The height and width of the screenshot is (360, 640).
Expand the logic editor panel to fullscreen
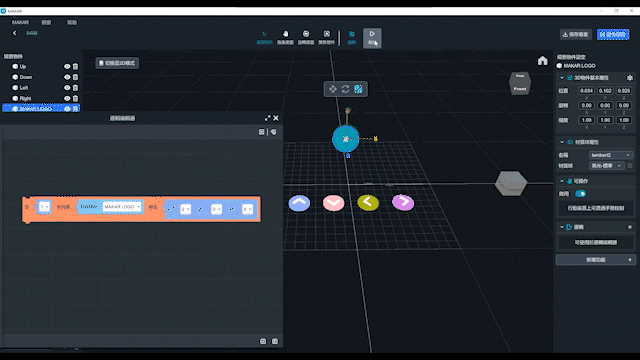[267, 118]
